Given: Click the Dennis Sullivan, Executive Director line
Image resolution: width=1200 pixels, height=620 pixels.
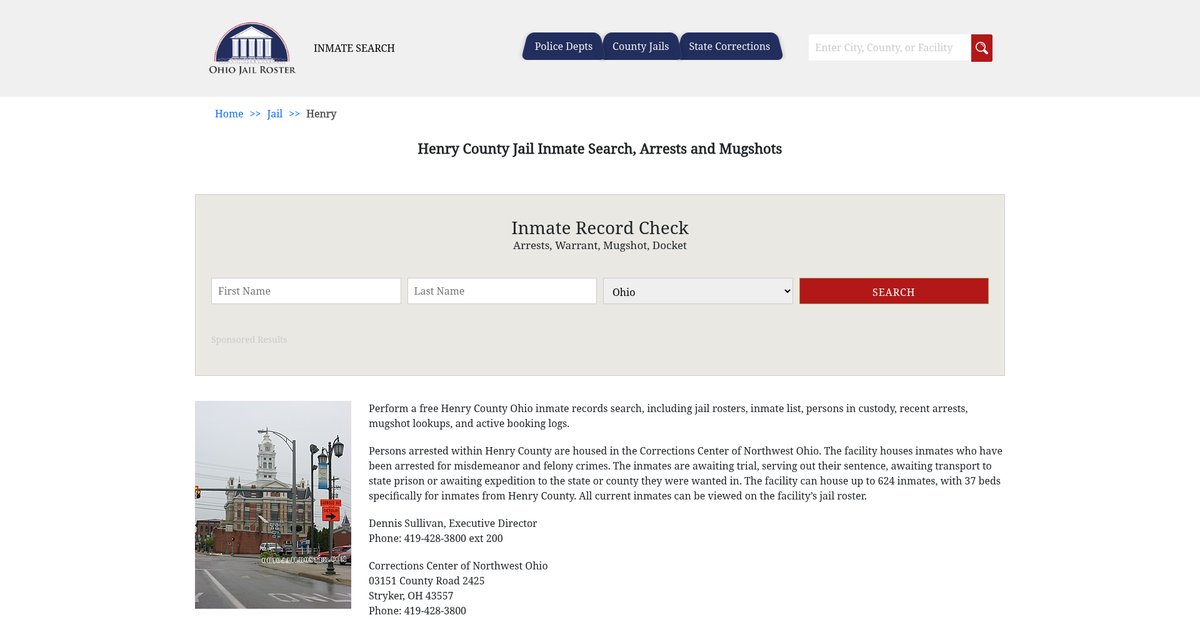Looking at the screenshot, I should [x=453, y=524].
